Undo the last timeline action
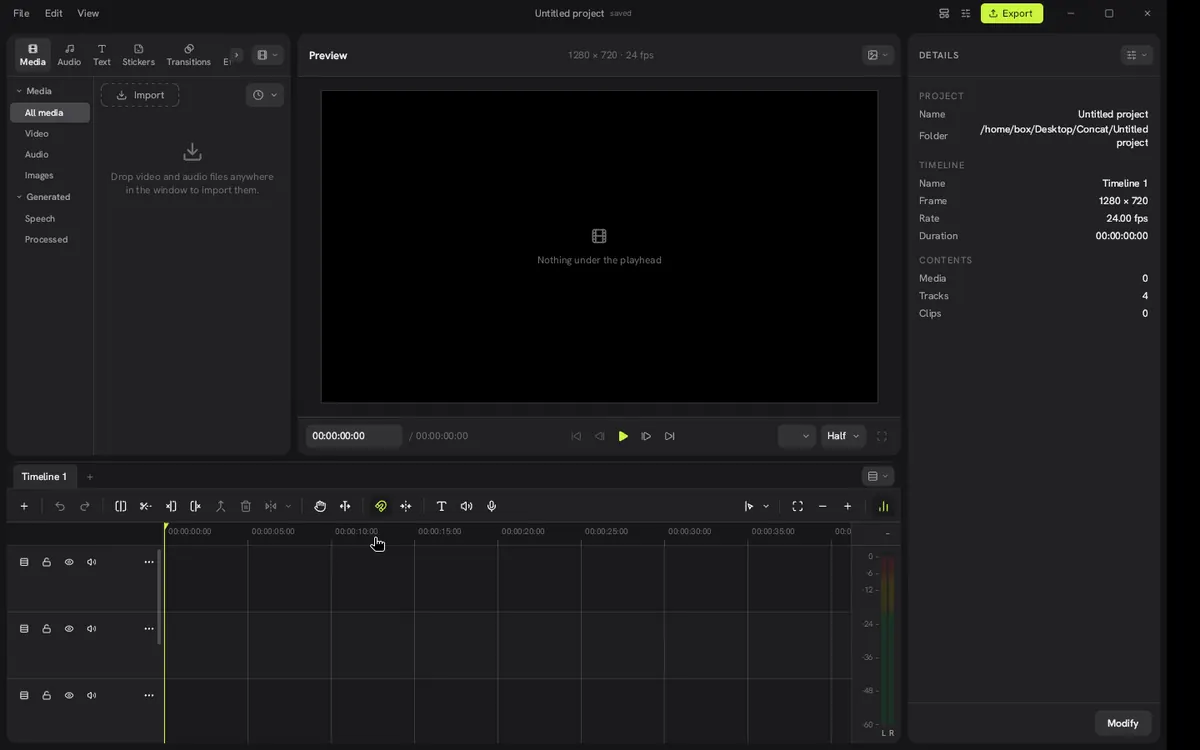 coord(60,506)
